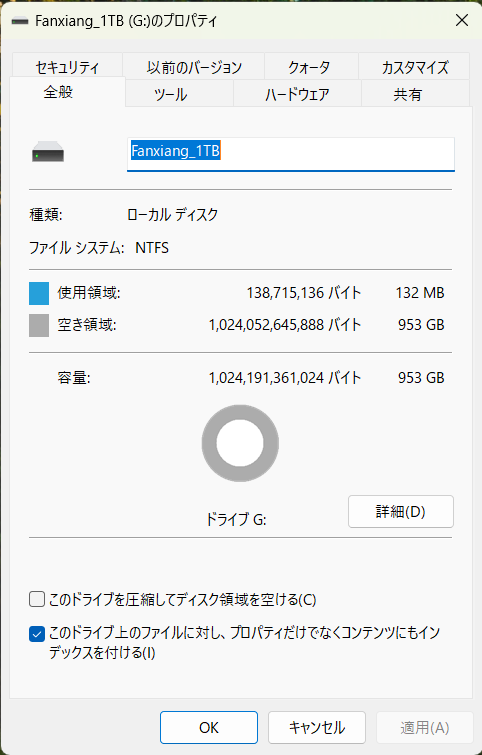Click the small drive icon in the title bar
Screen dimensions: 482x755
pos(20,21)
